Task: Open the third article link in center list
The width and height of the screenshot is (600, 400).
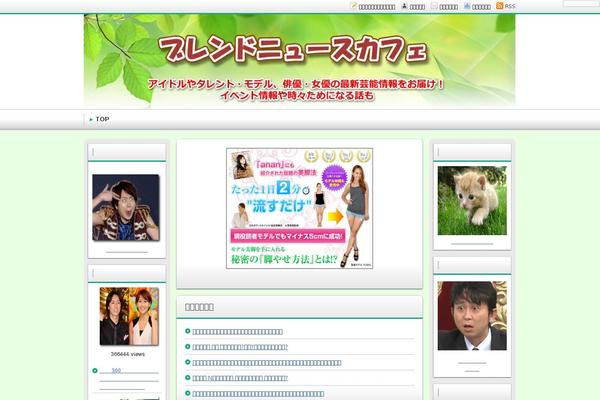Action: pos(267,363)
